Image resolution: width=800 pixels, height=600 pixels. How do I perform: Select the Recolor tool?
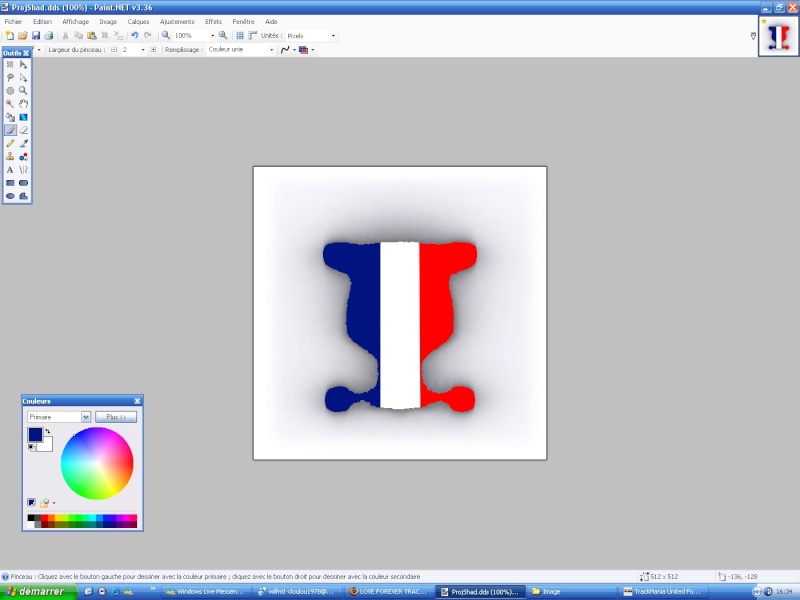click(23, 157)
